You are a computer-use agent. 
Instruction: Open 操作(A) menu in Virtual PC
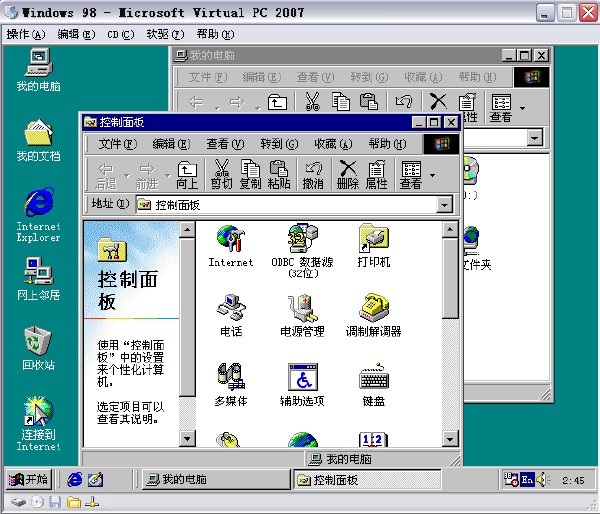coord(26,34)
